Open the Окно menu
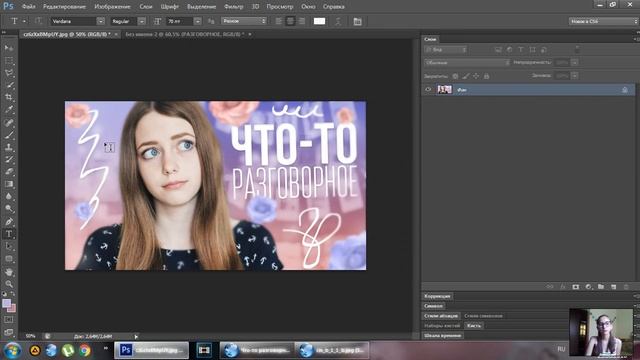This screenshot has width=640, height=360. pyautogui.click(x=308, y=7)
